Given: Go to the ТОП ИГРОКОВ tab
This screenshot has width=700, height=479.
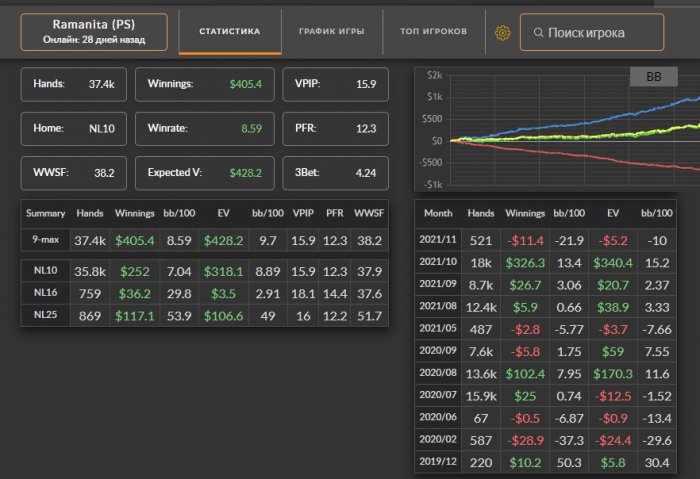Looking at the screenshot, I should coord(433,32).
